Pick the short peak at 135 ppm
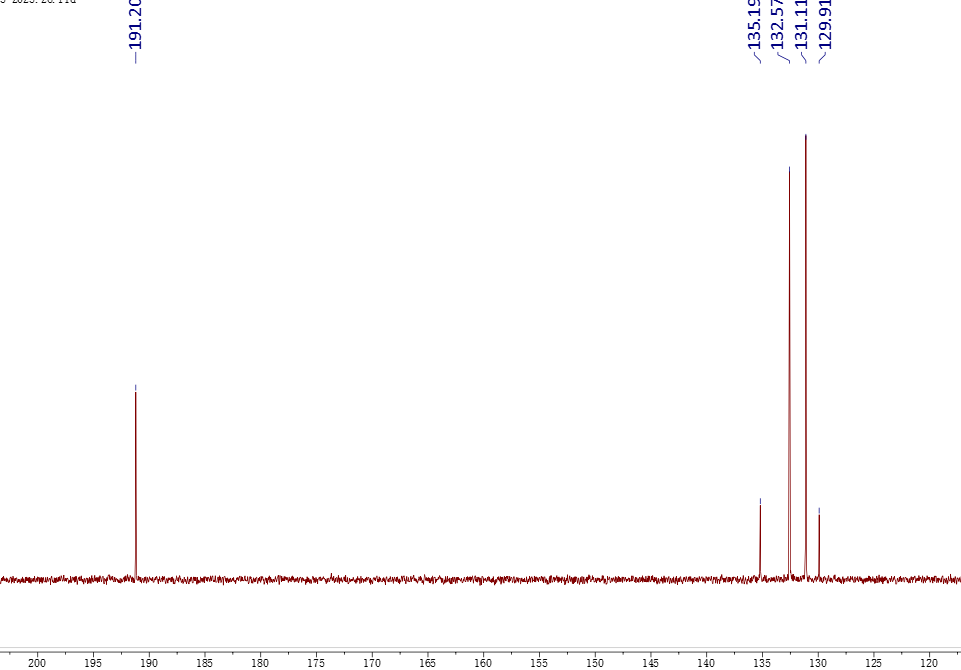The image size is (961, 670). click(x=760, y=540)
